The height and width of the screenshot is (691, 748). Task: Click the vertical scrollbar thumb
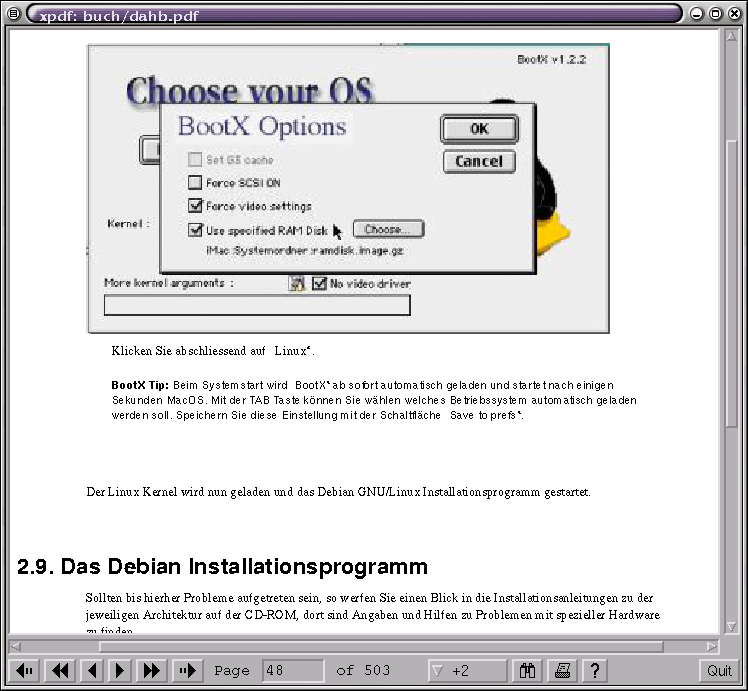click(731, 283)
